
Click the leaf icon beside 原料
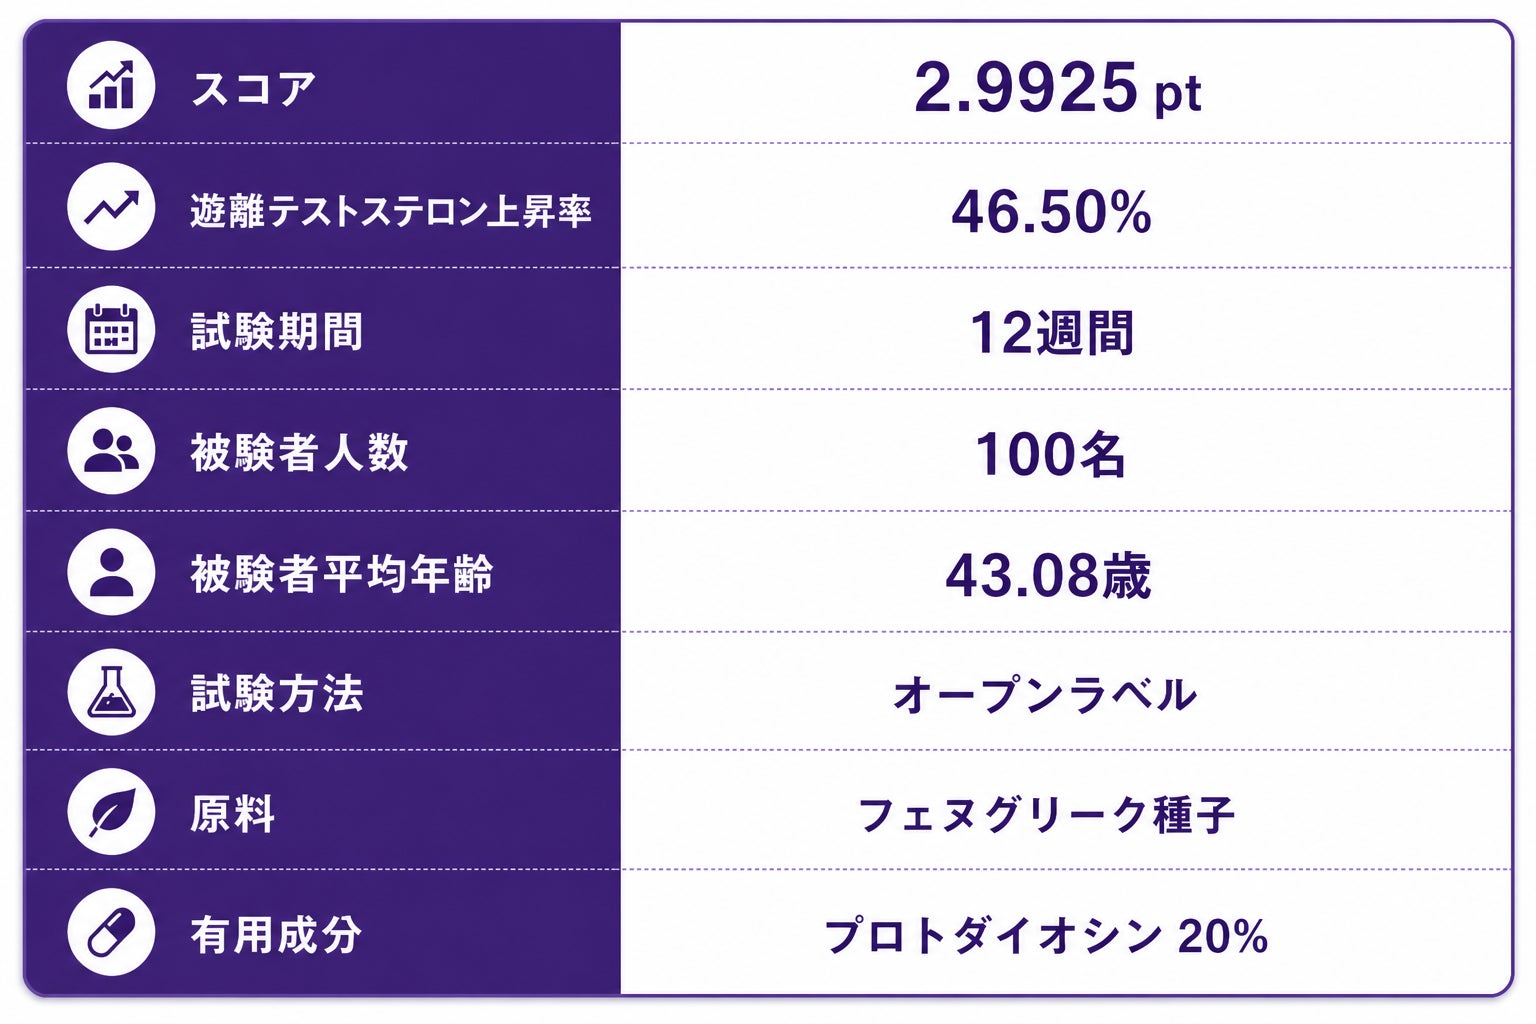[111, 812]
